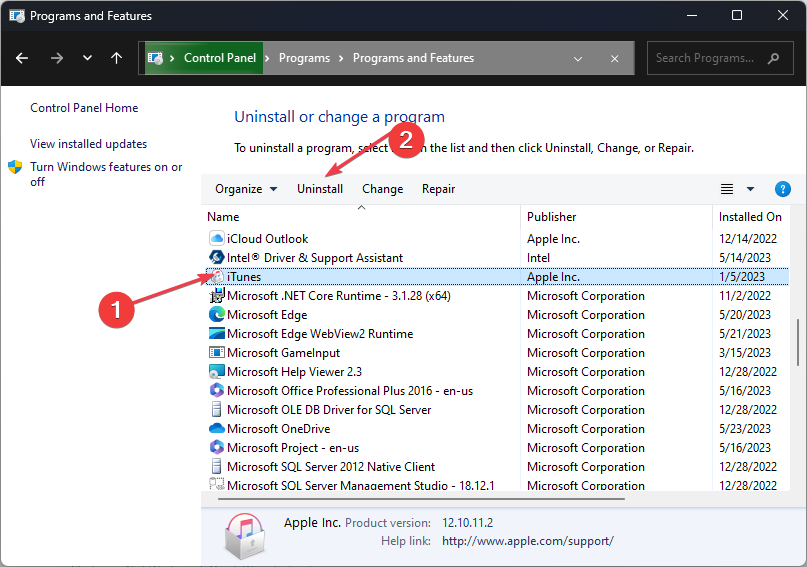Click Microsoft Help Viewer 2.3 icon
The width and height of the screenshot is (807, 567).
click(x=217, y=371)
